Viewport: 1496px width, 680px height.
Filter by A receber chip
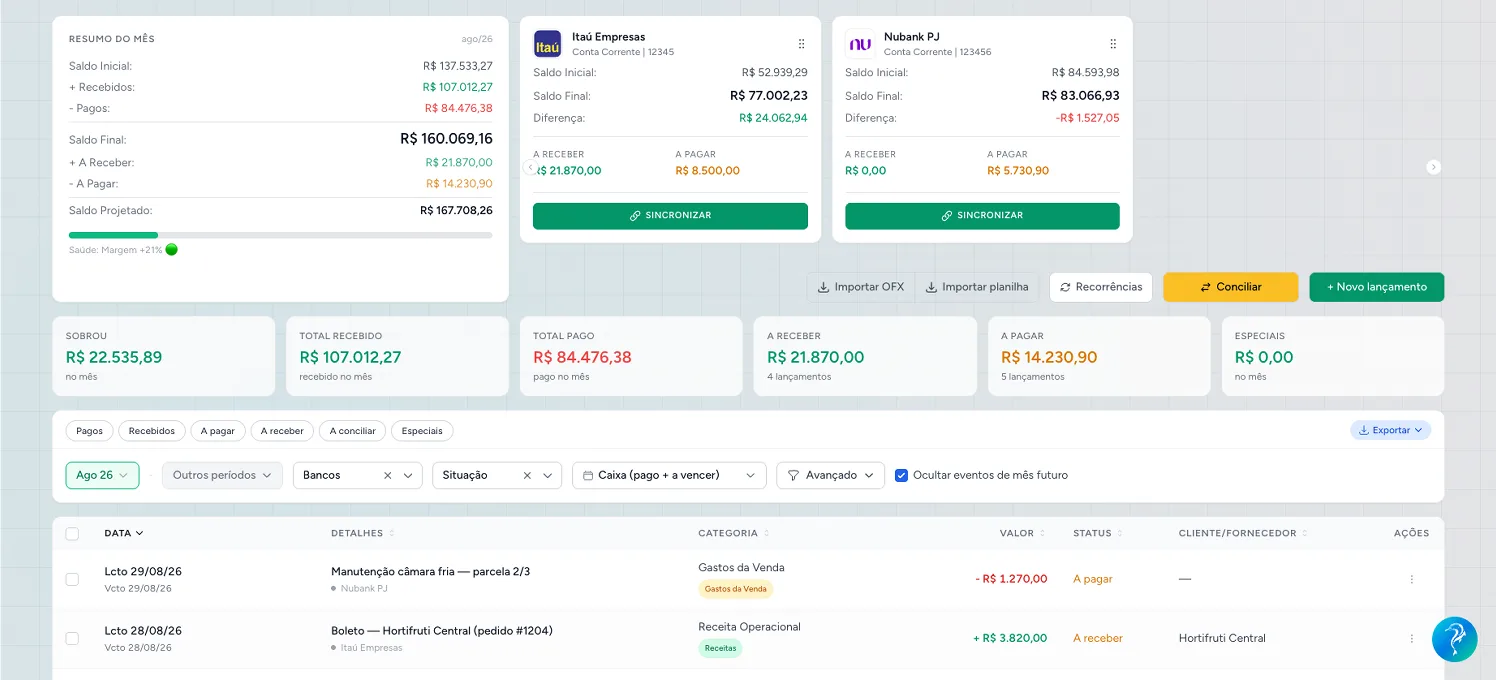[x=282, y=431]
